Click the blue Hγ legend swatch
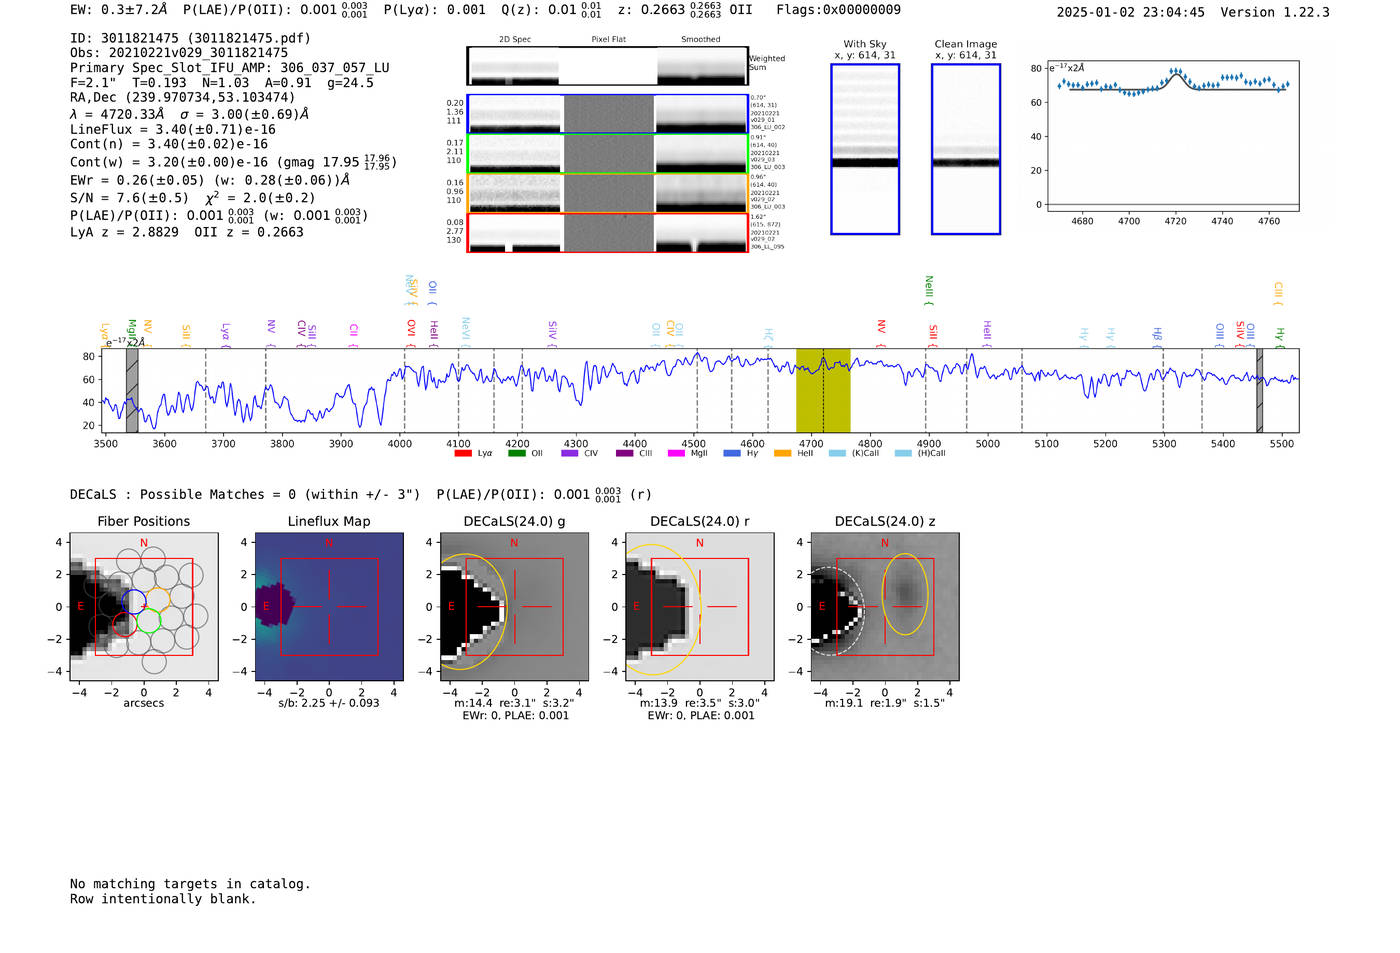Image resolution: width=1400 pixels, height=953 pixels. point(732,453)
